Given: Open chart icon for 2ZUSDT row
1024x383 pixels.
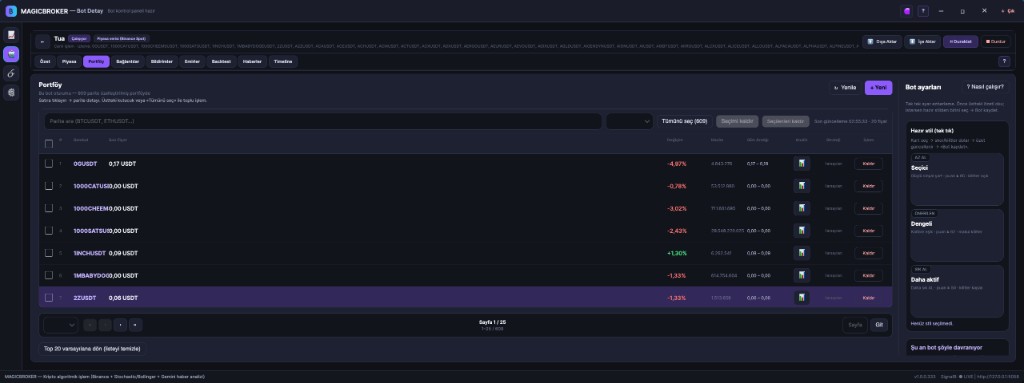Looking at the screenshot, I should (801, 297).
